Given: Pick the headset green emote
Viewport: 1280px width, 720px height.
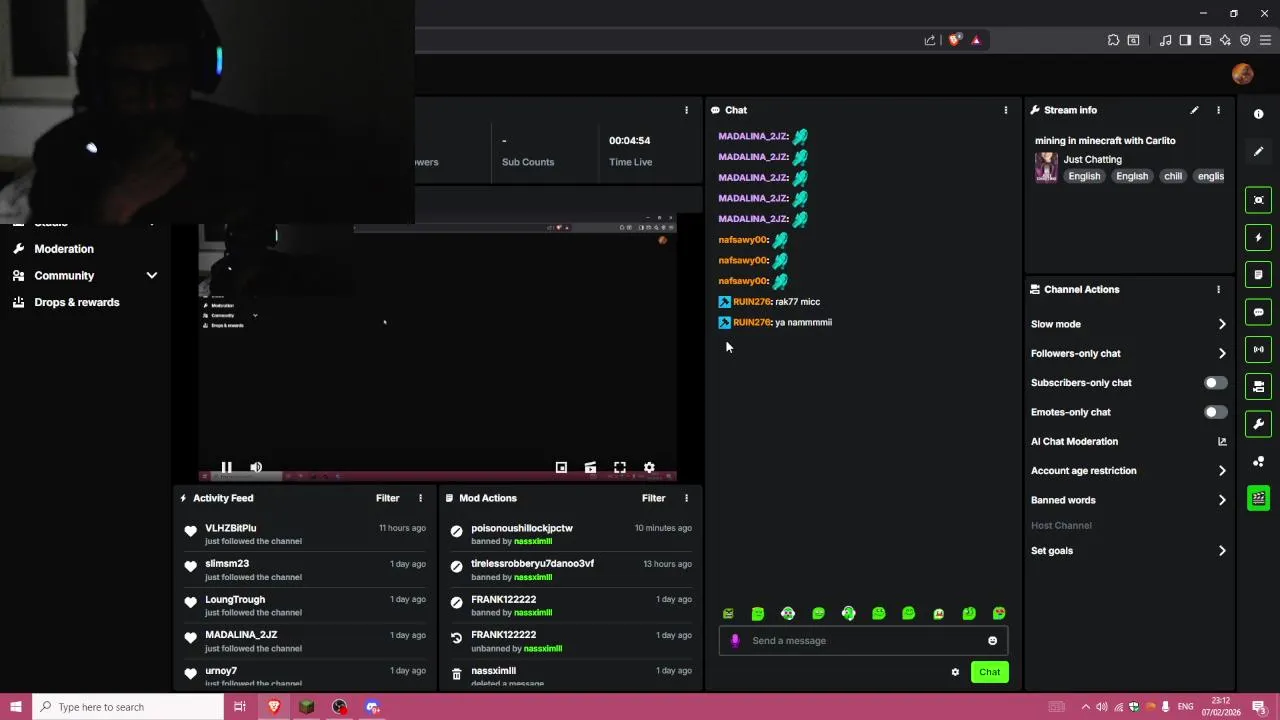Looking at the screenshot, I should pyautogui.click(x=848, y=614).
